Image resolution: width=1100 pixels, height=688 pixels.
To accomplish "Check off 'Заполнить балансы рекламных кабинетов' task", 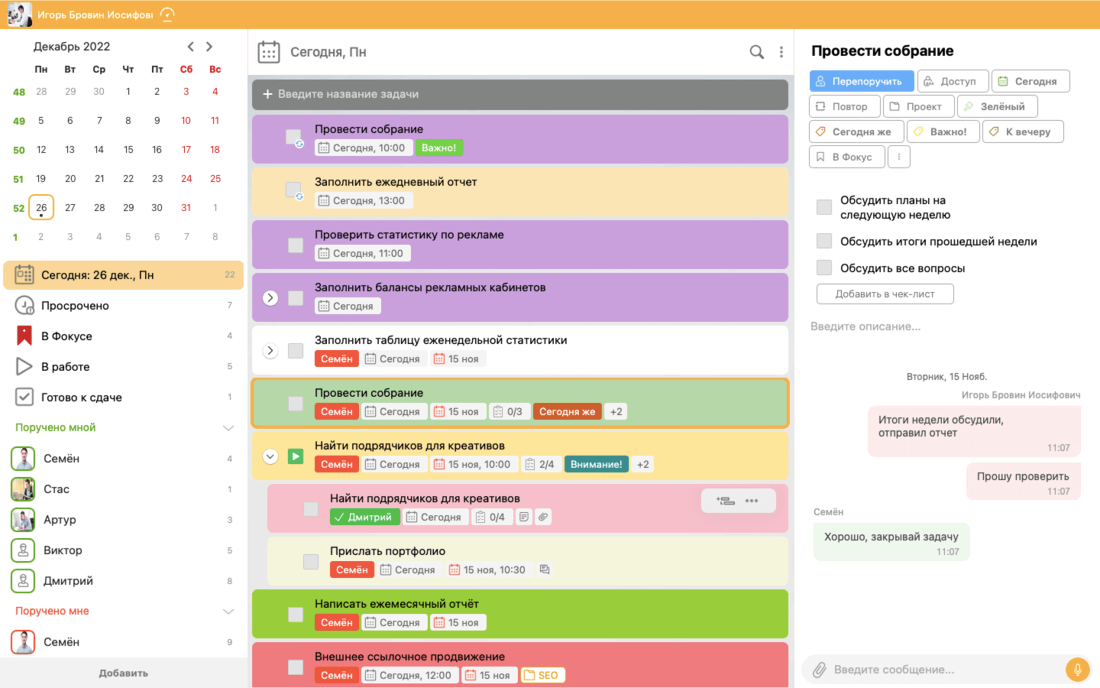I will 295,298.
